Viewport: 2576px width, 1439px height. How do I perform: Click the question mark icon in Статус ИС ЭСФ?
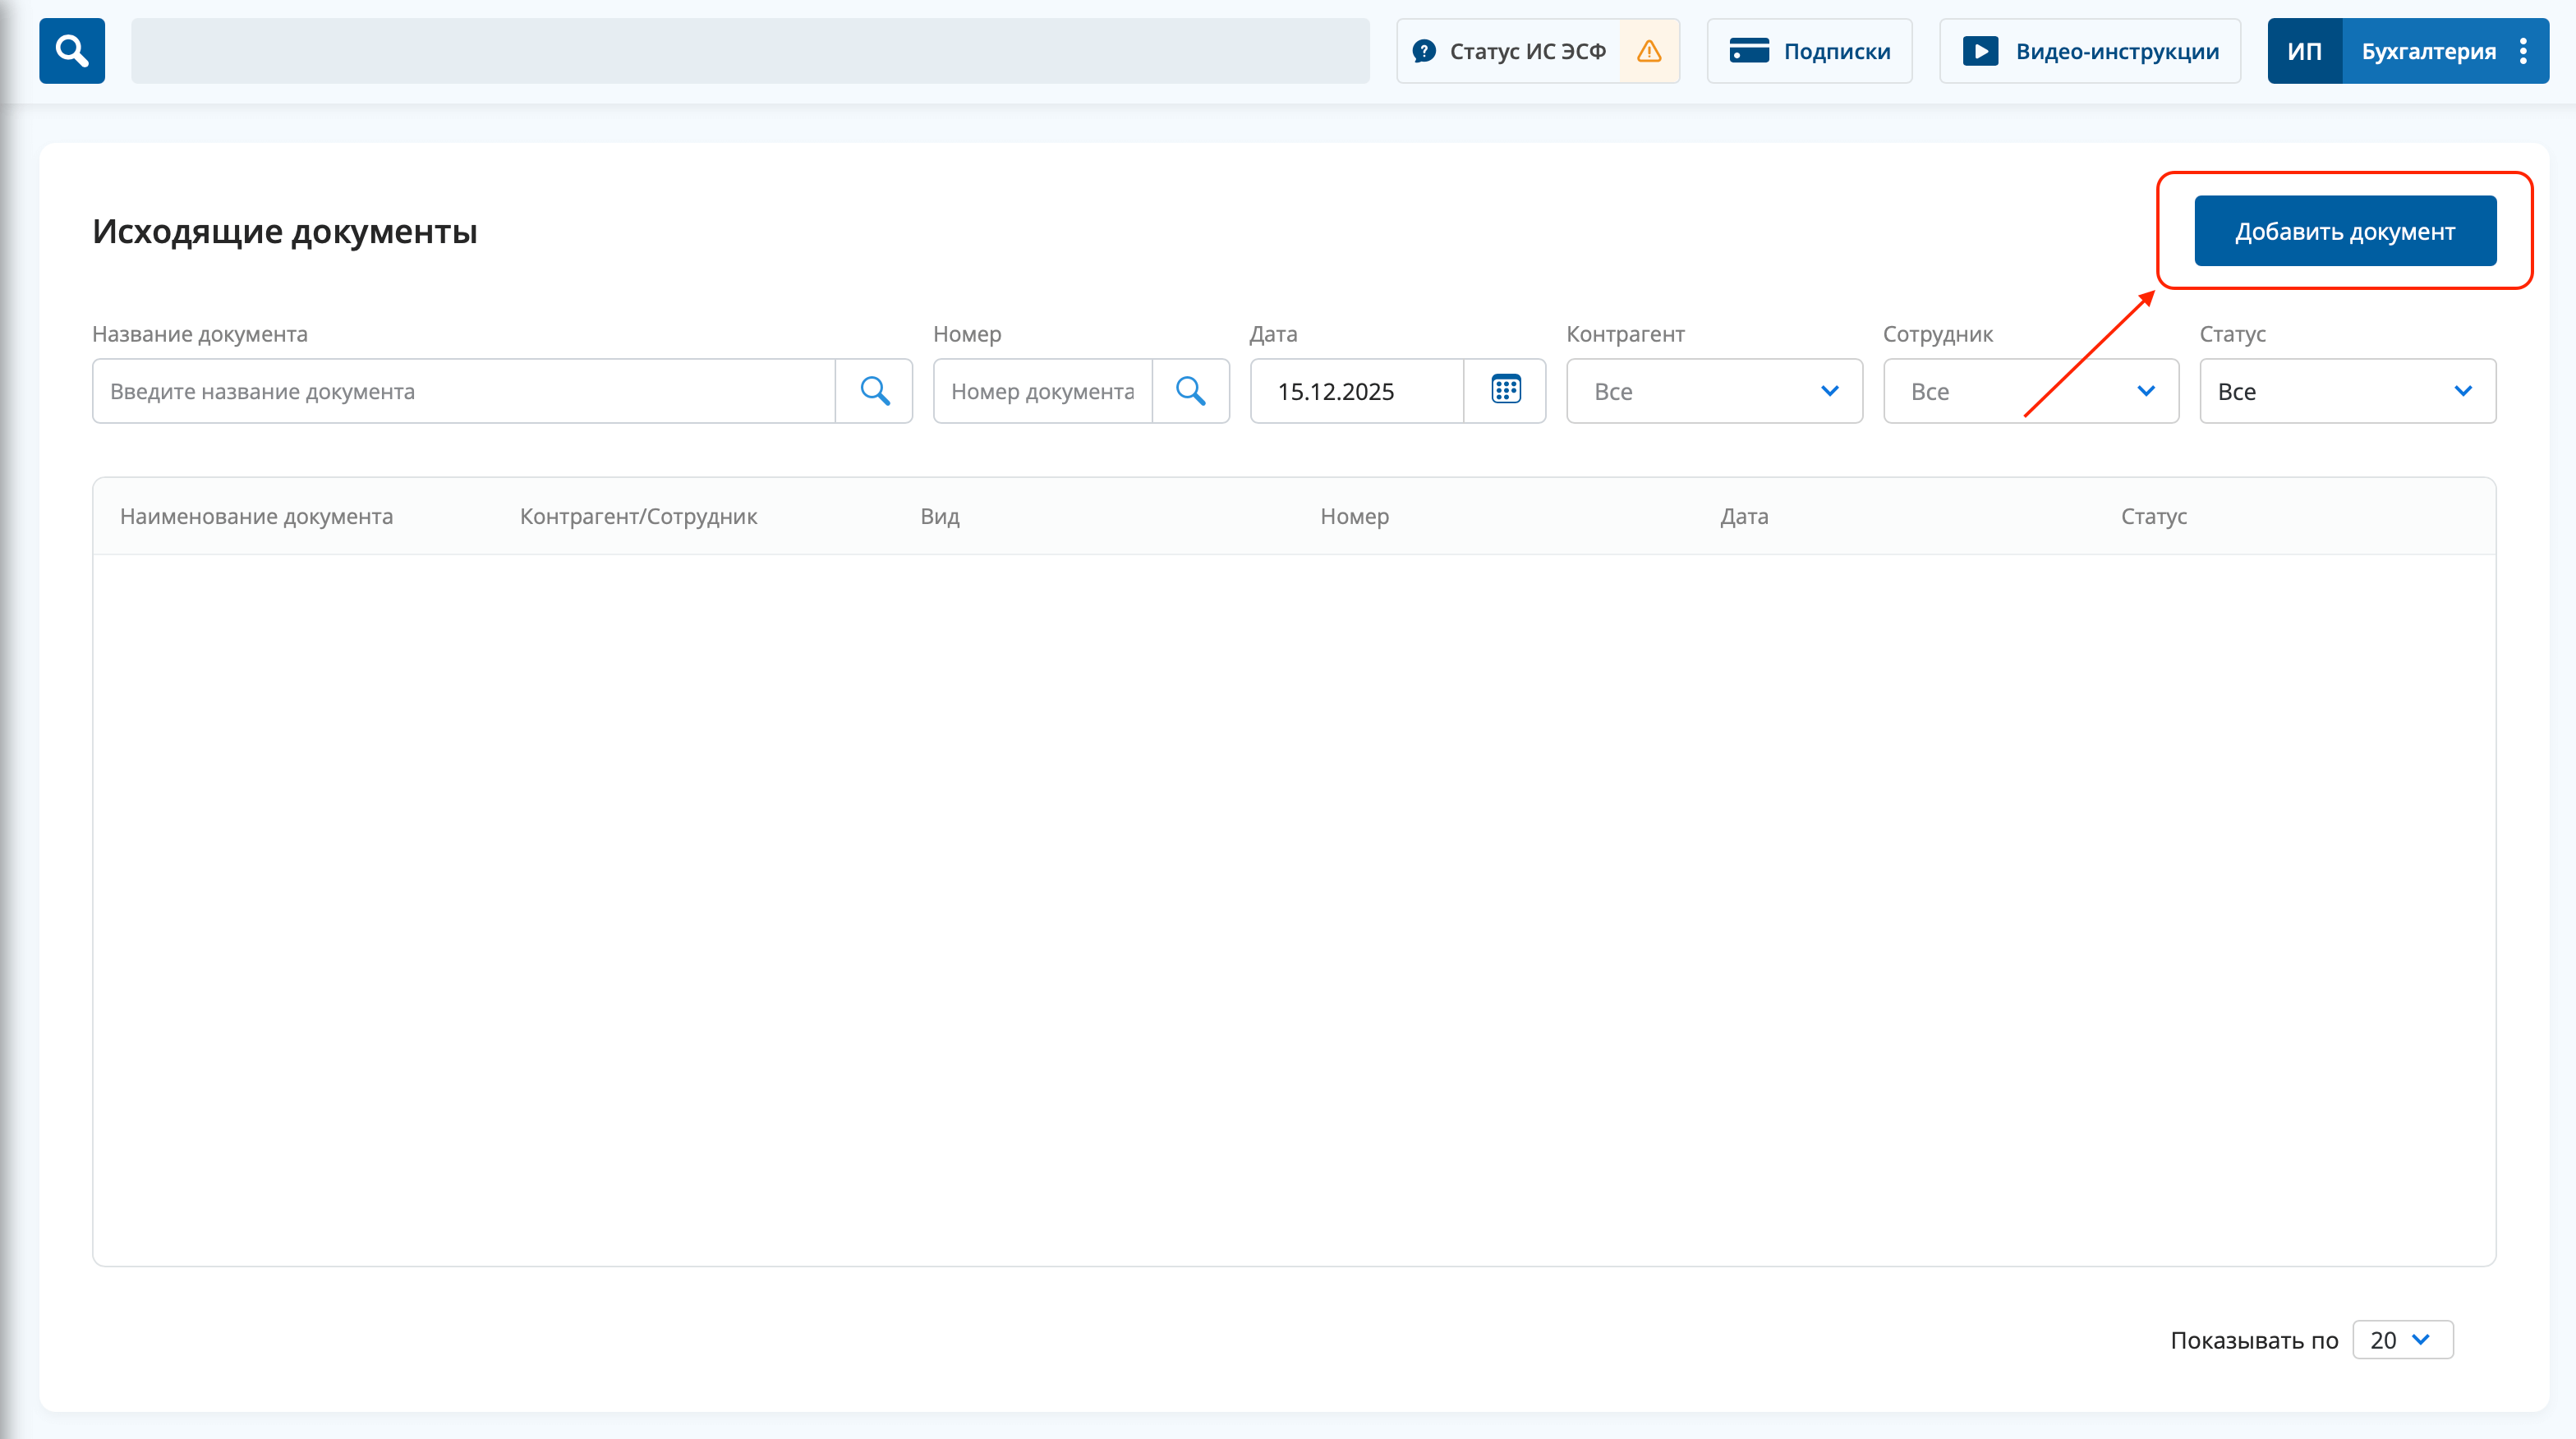click(x=1424, y=51)
